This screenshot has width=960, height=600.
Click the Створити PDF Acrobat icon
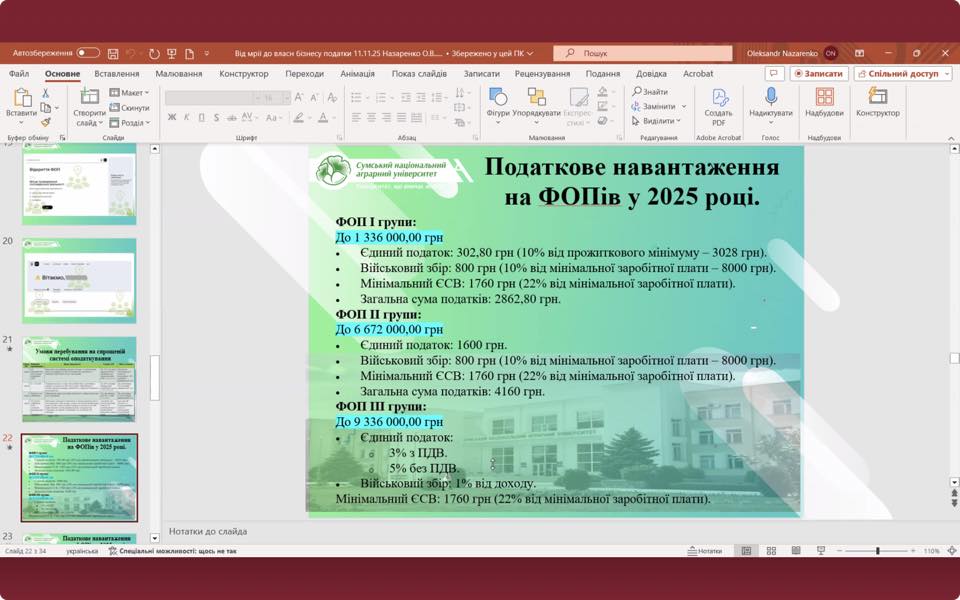pyautogui.click(x=718, y=103)
